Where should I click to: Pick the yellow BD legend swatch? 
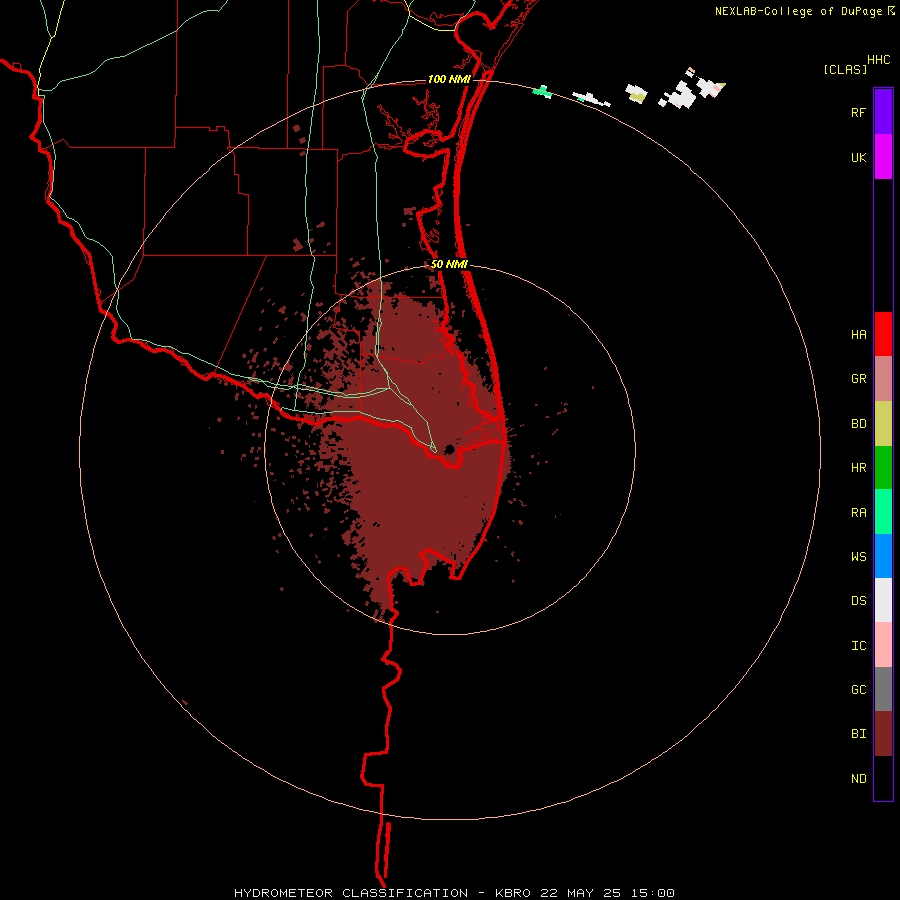[x=883, y=424]
